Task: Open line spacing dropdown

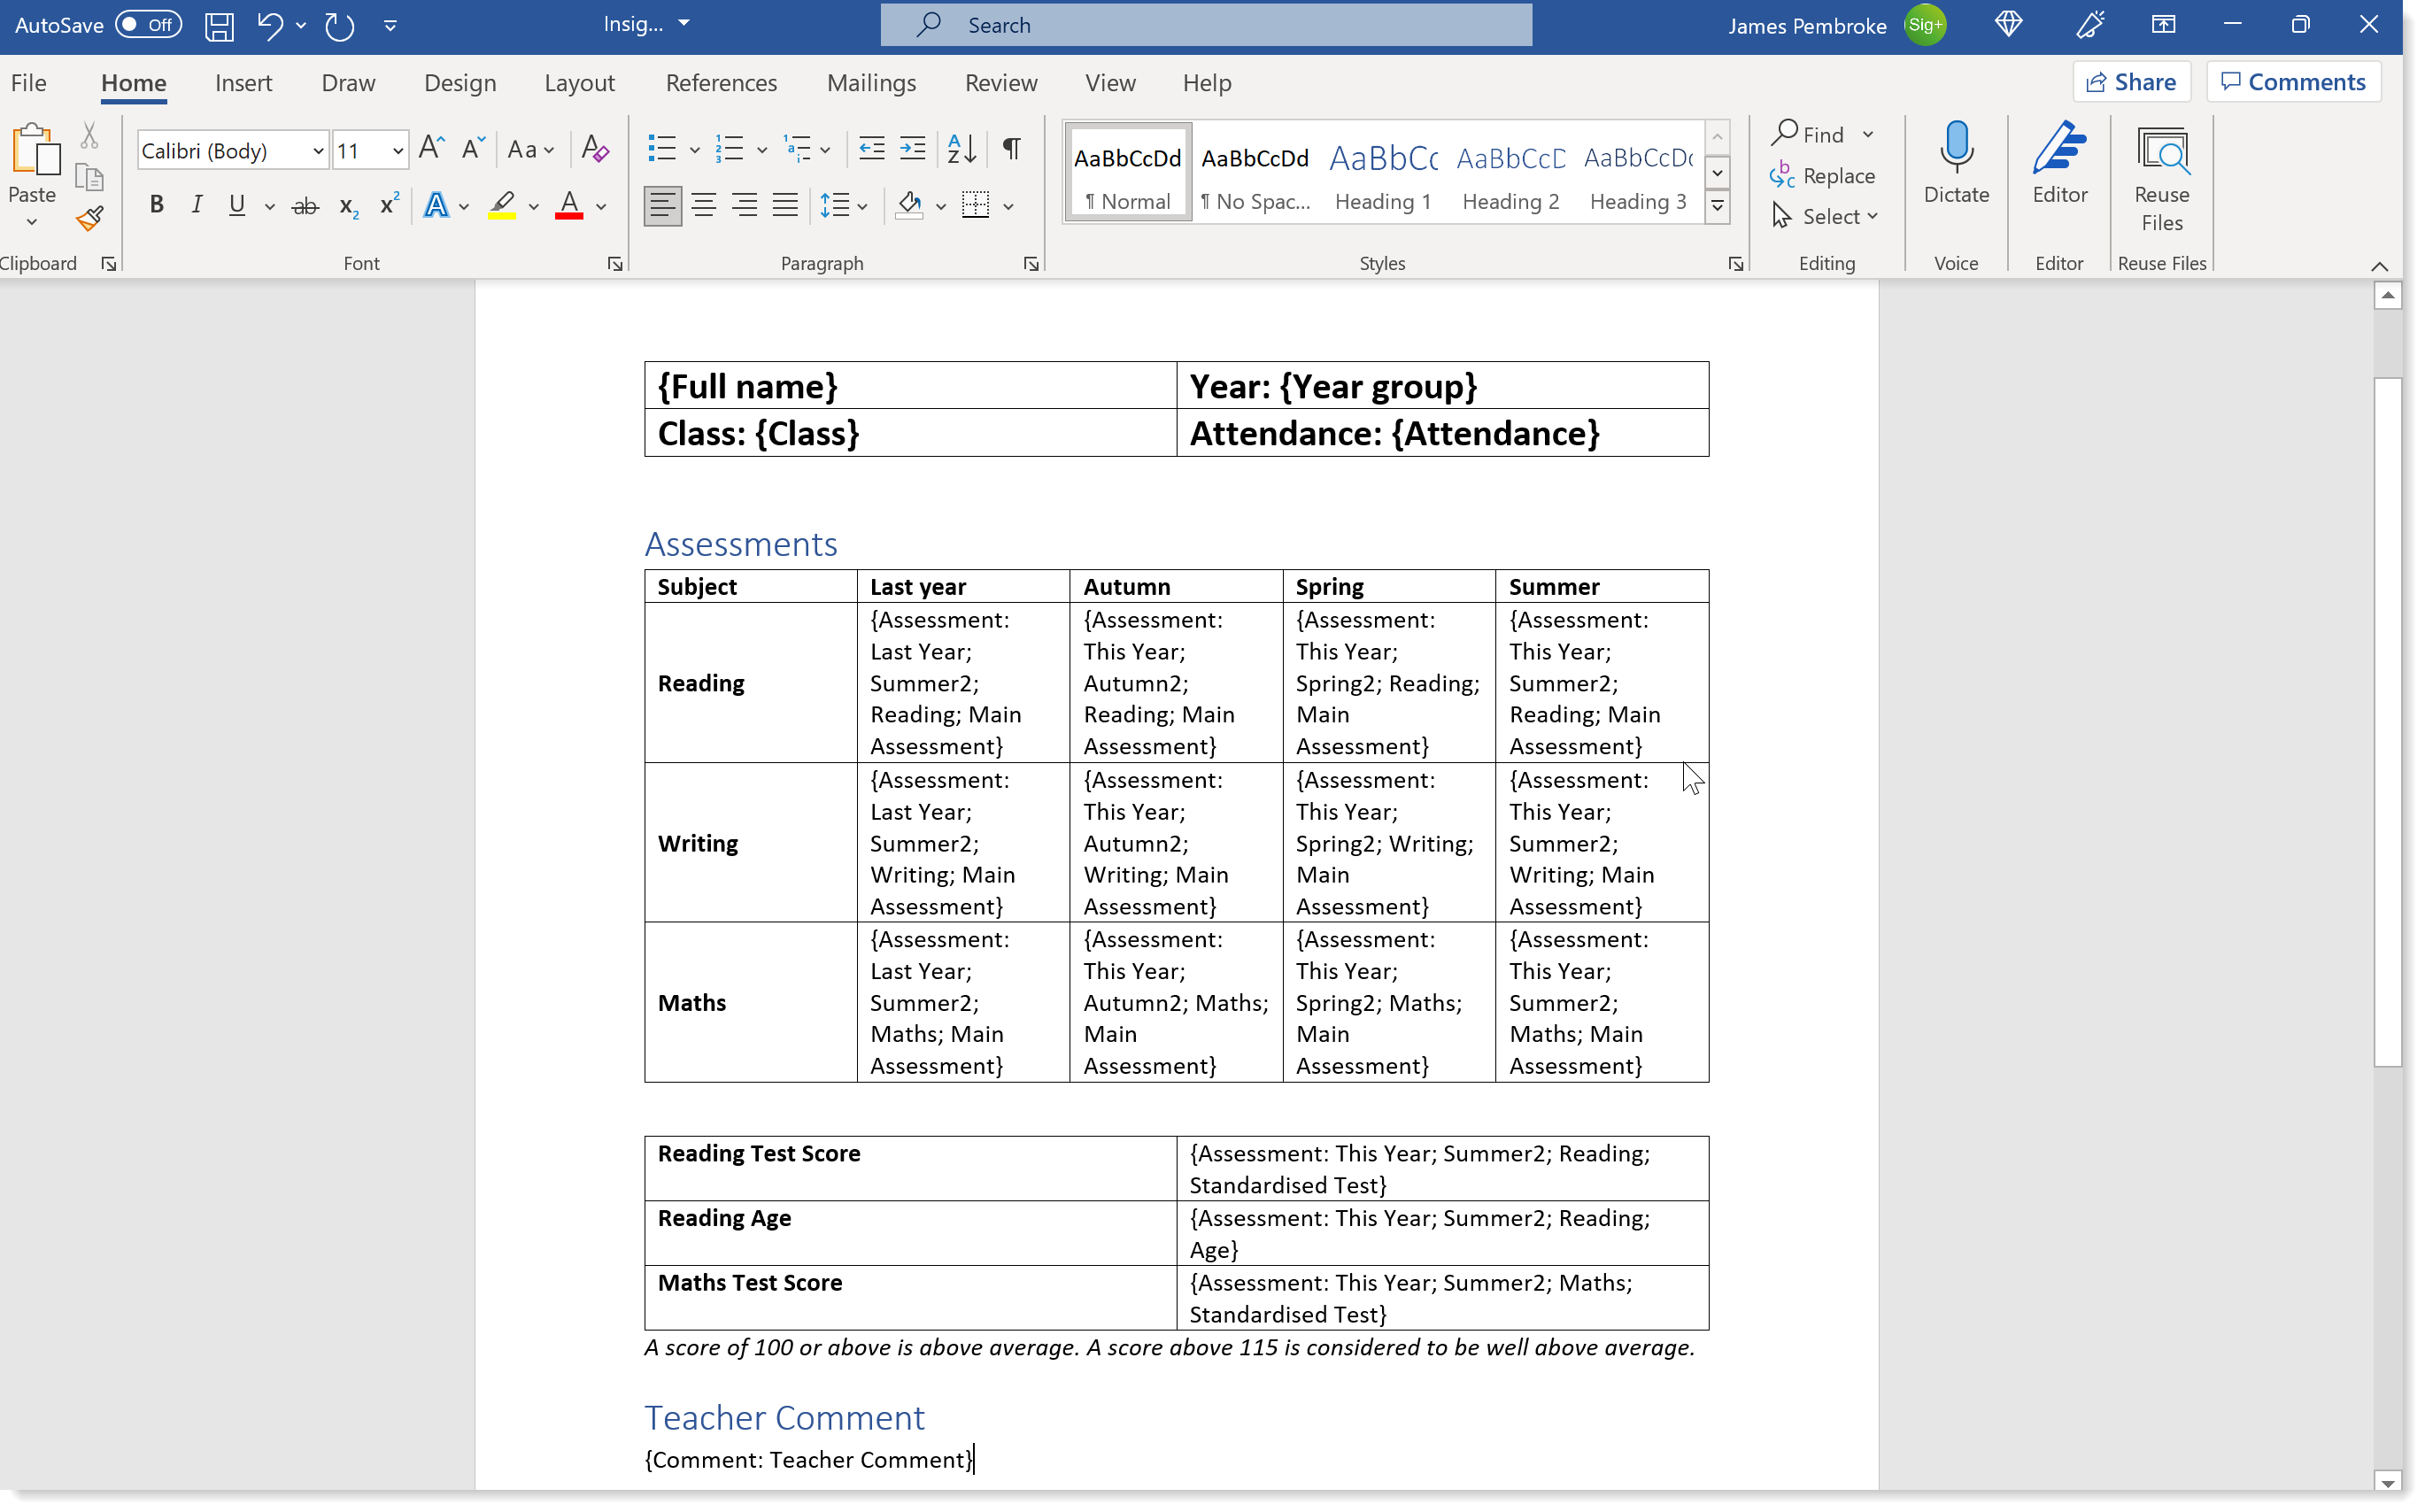Action: [844, 206]
